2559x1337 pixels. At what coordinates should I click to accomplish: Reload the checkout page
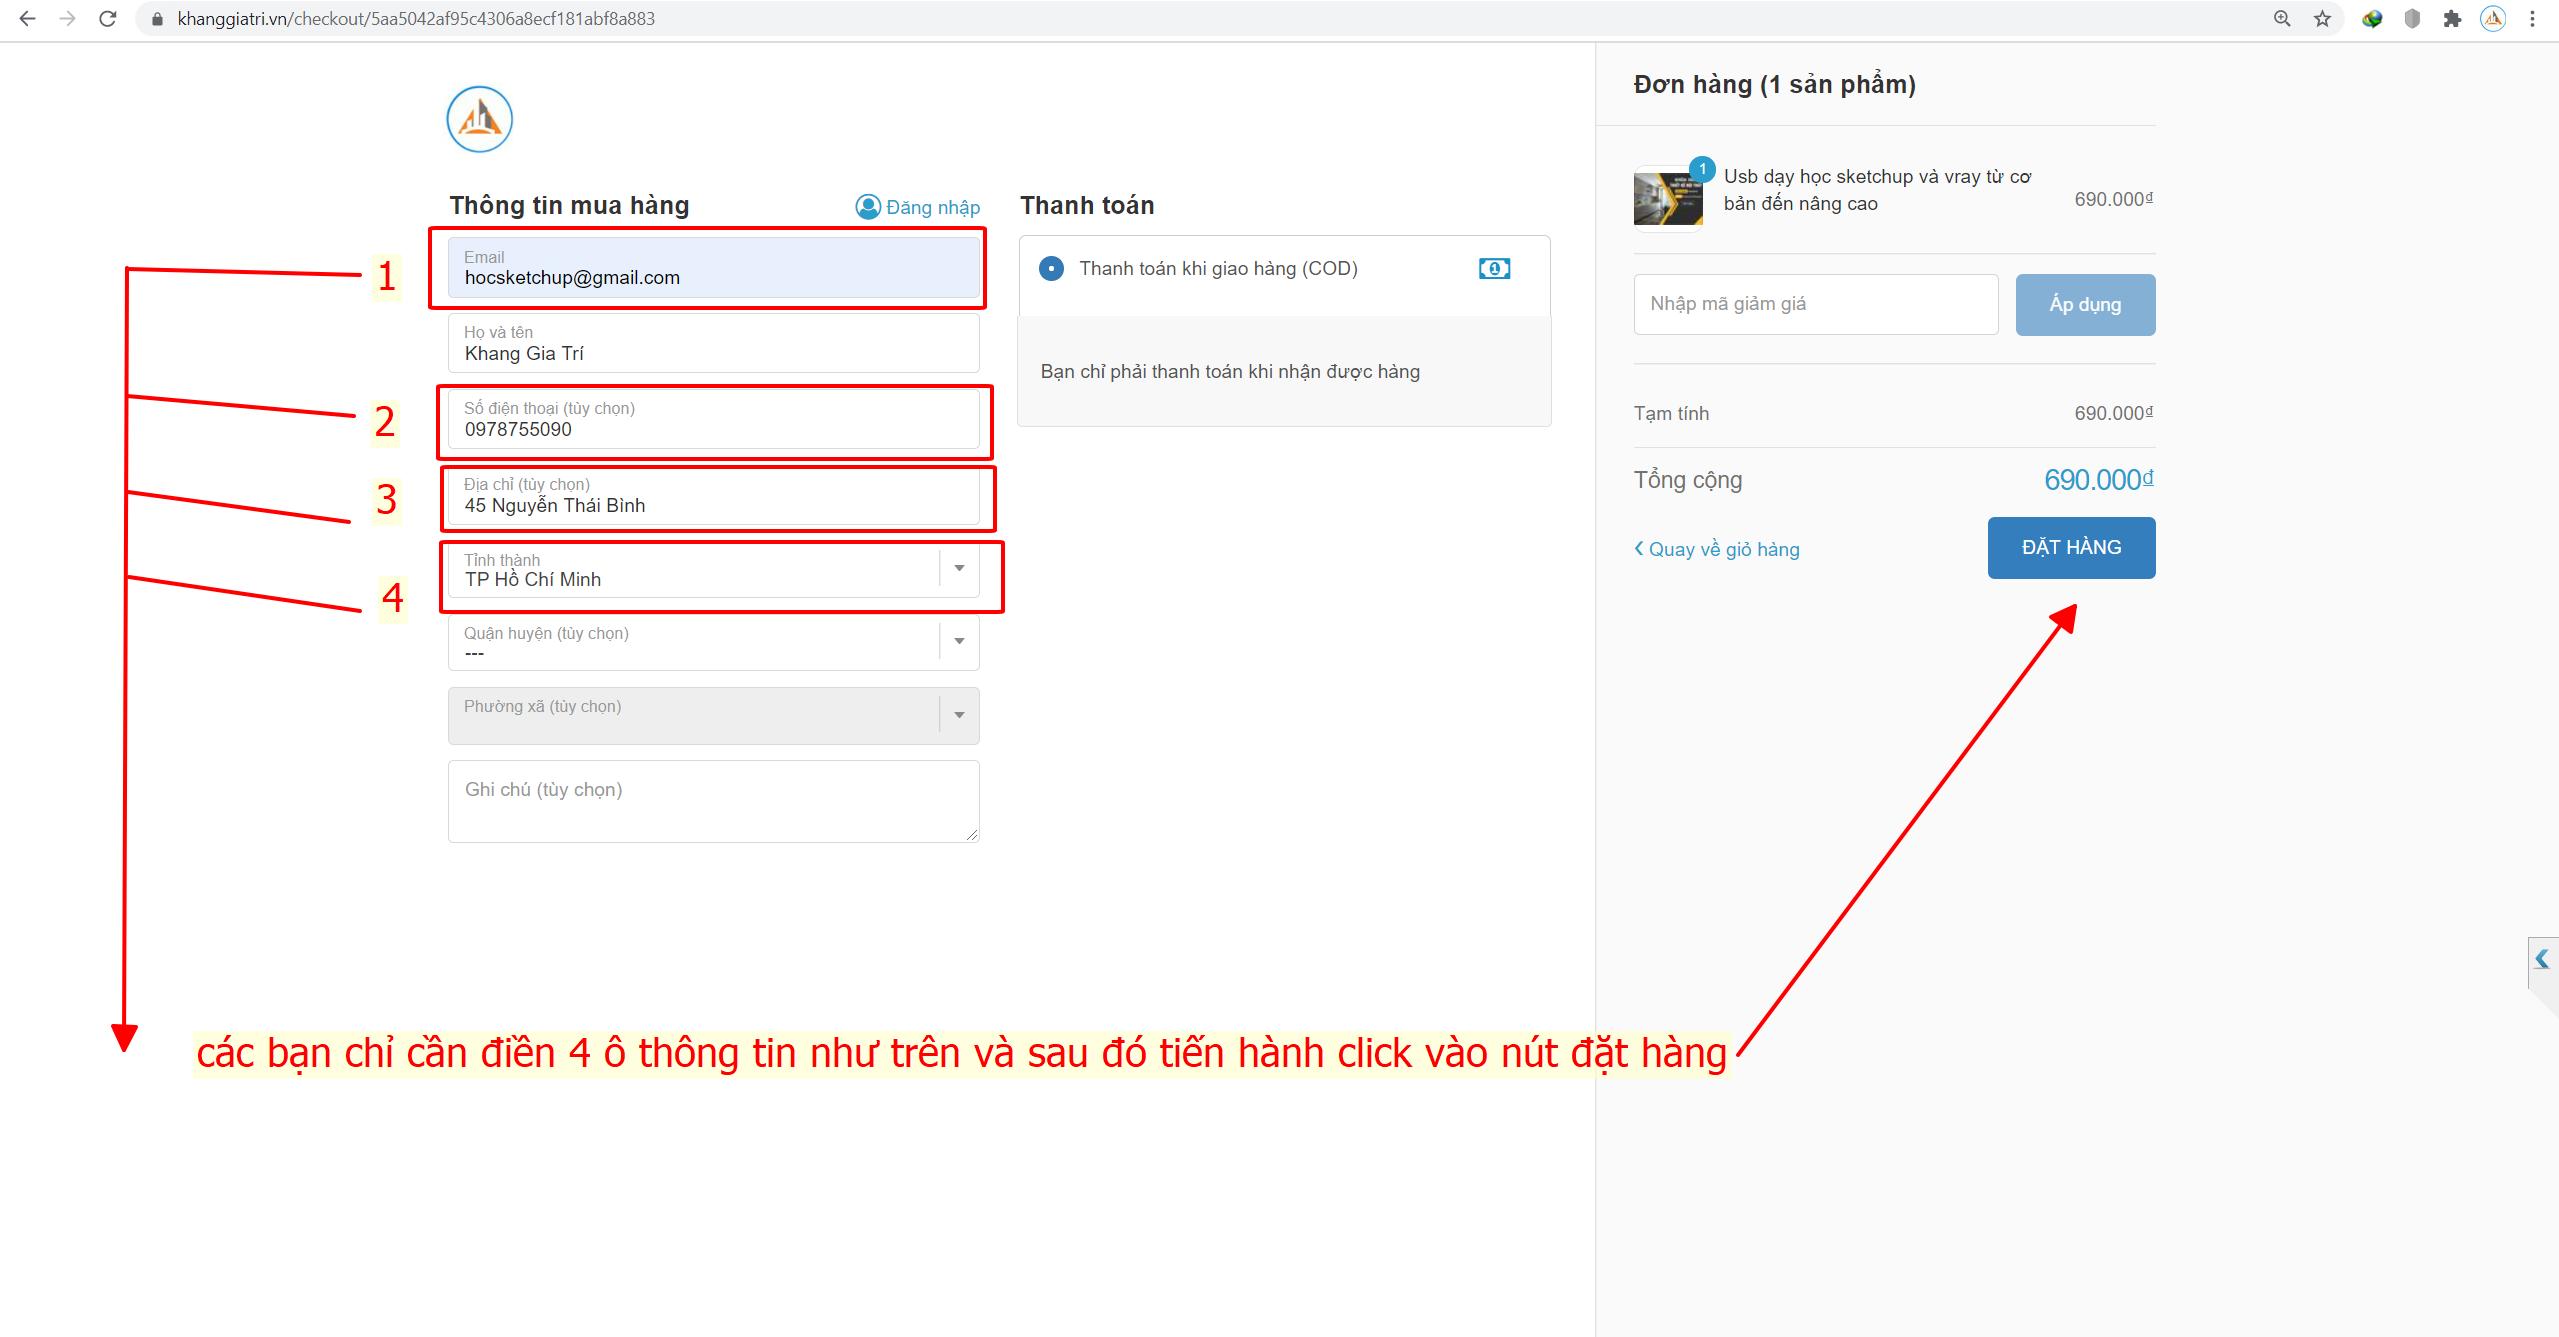108,18
